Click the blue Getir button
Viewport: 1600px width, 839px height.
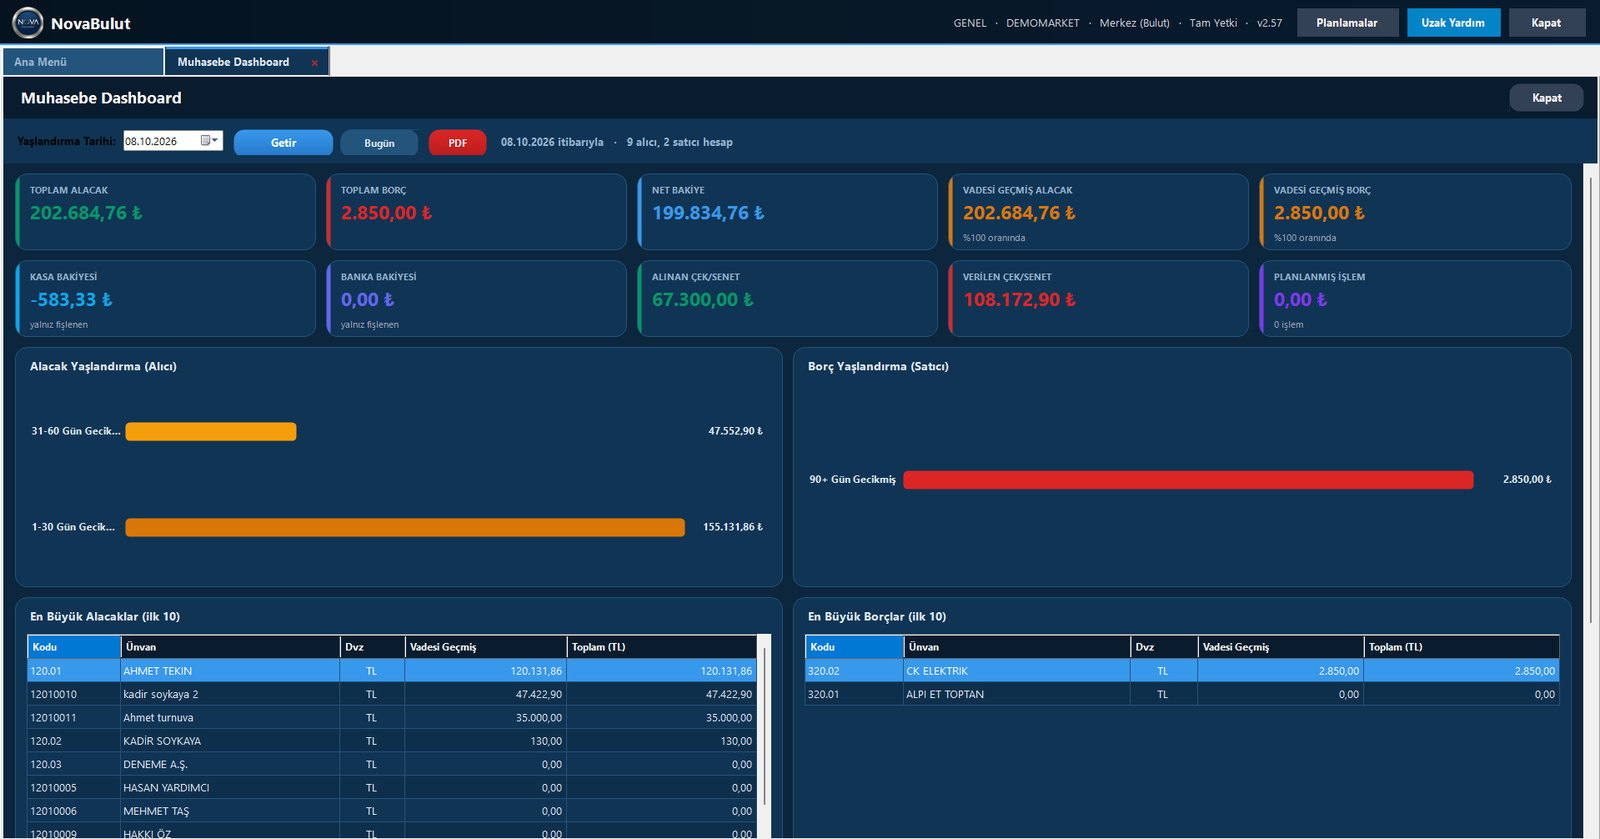click(283, 143)
